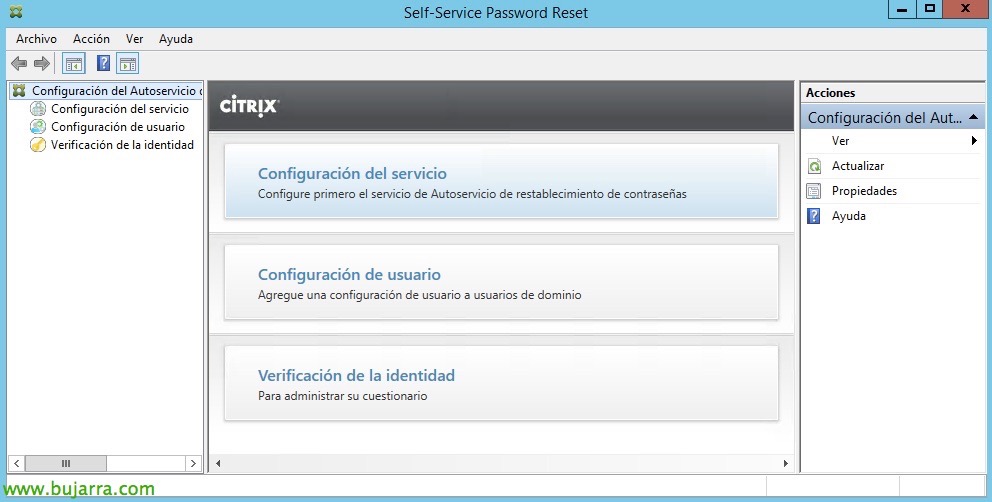Click the blue Help toolbar icon
992x502 pixels.
click(103, 63)
